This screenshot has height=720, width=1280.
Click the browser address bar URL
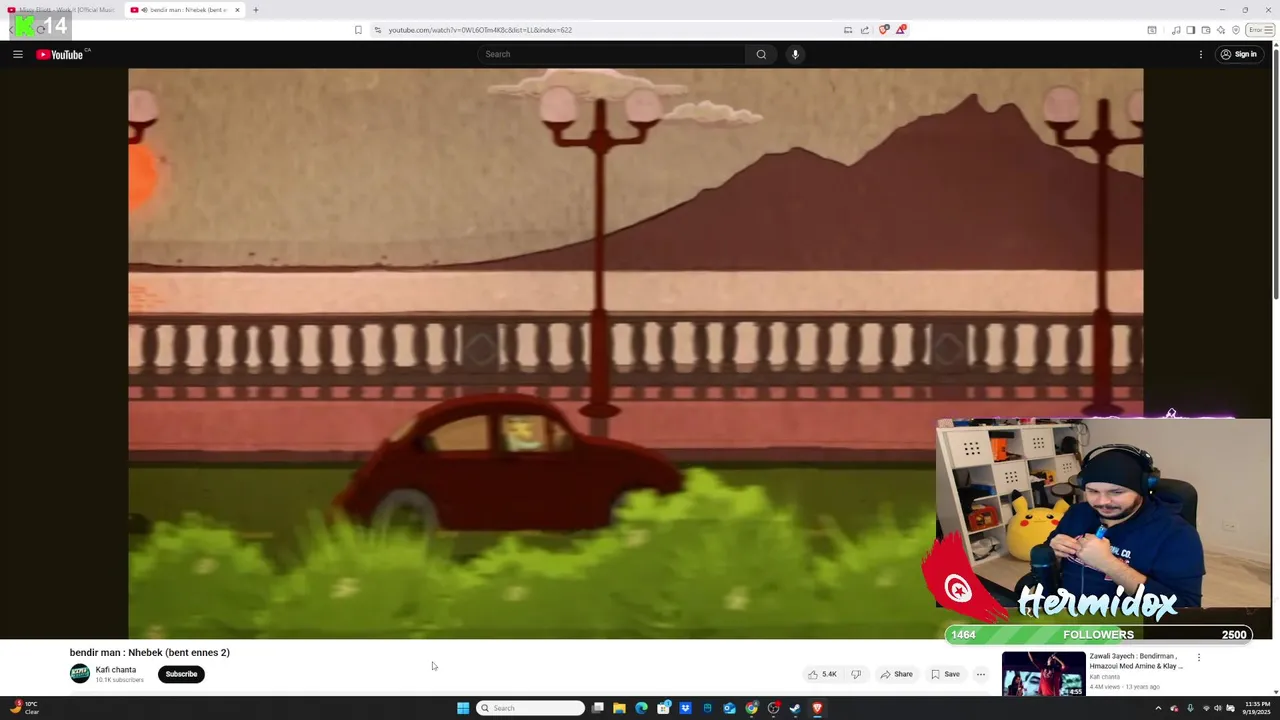point(480,30)
